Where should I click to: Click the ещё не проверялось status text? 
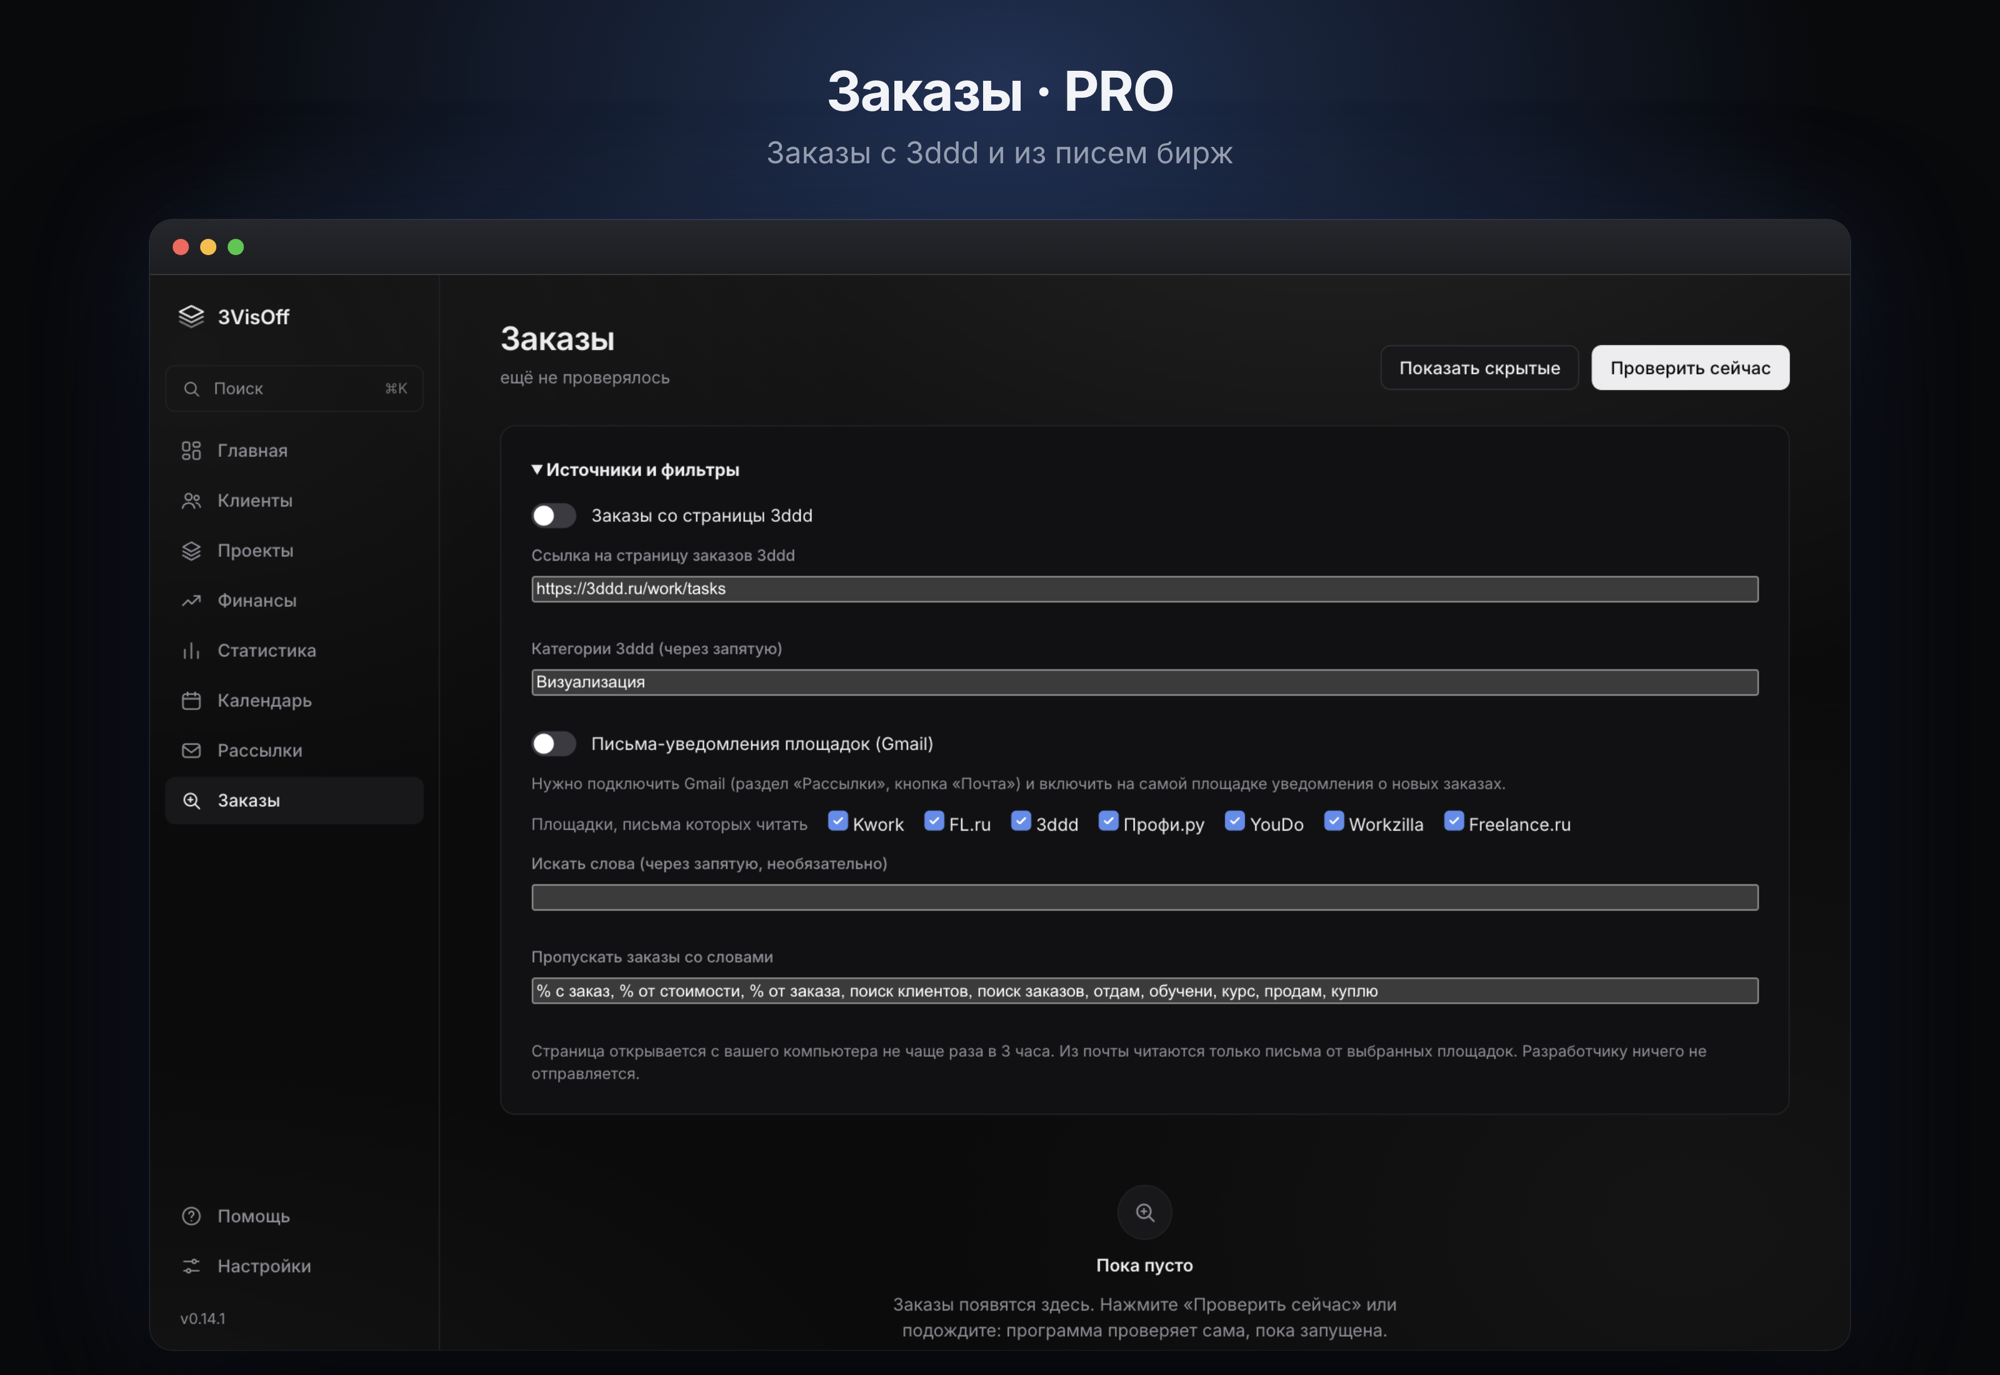(x=585, y=377)
